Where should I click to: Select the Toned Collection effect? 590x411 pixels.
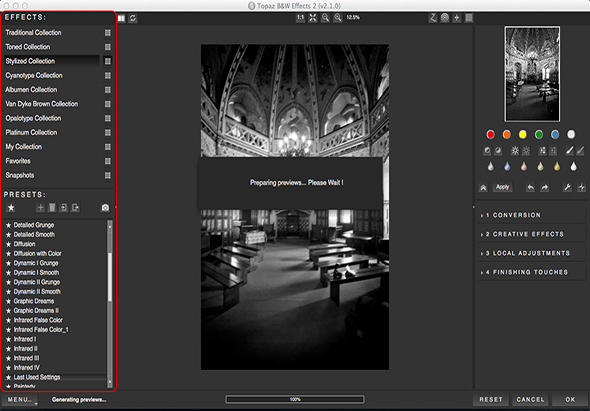27,47
